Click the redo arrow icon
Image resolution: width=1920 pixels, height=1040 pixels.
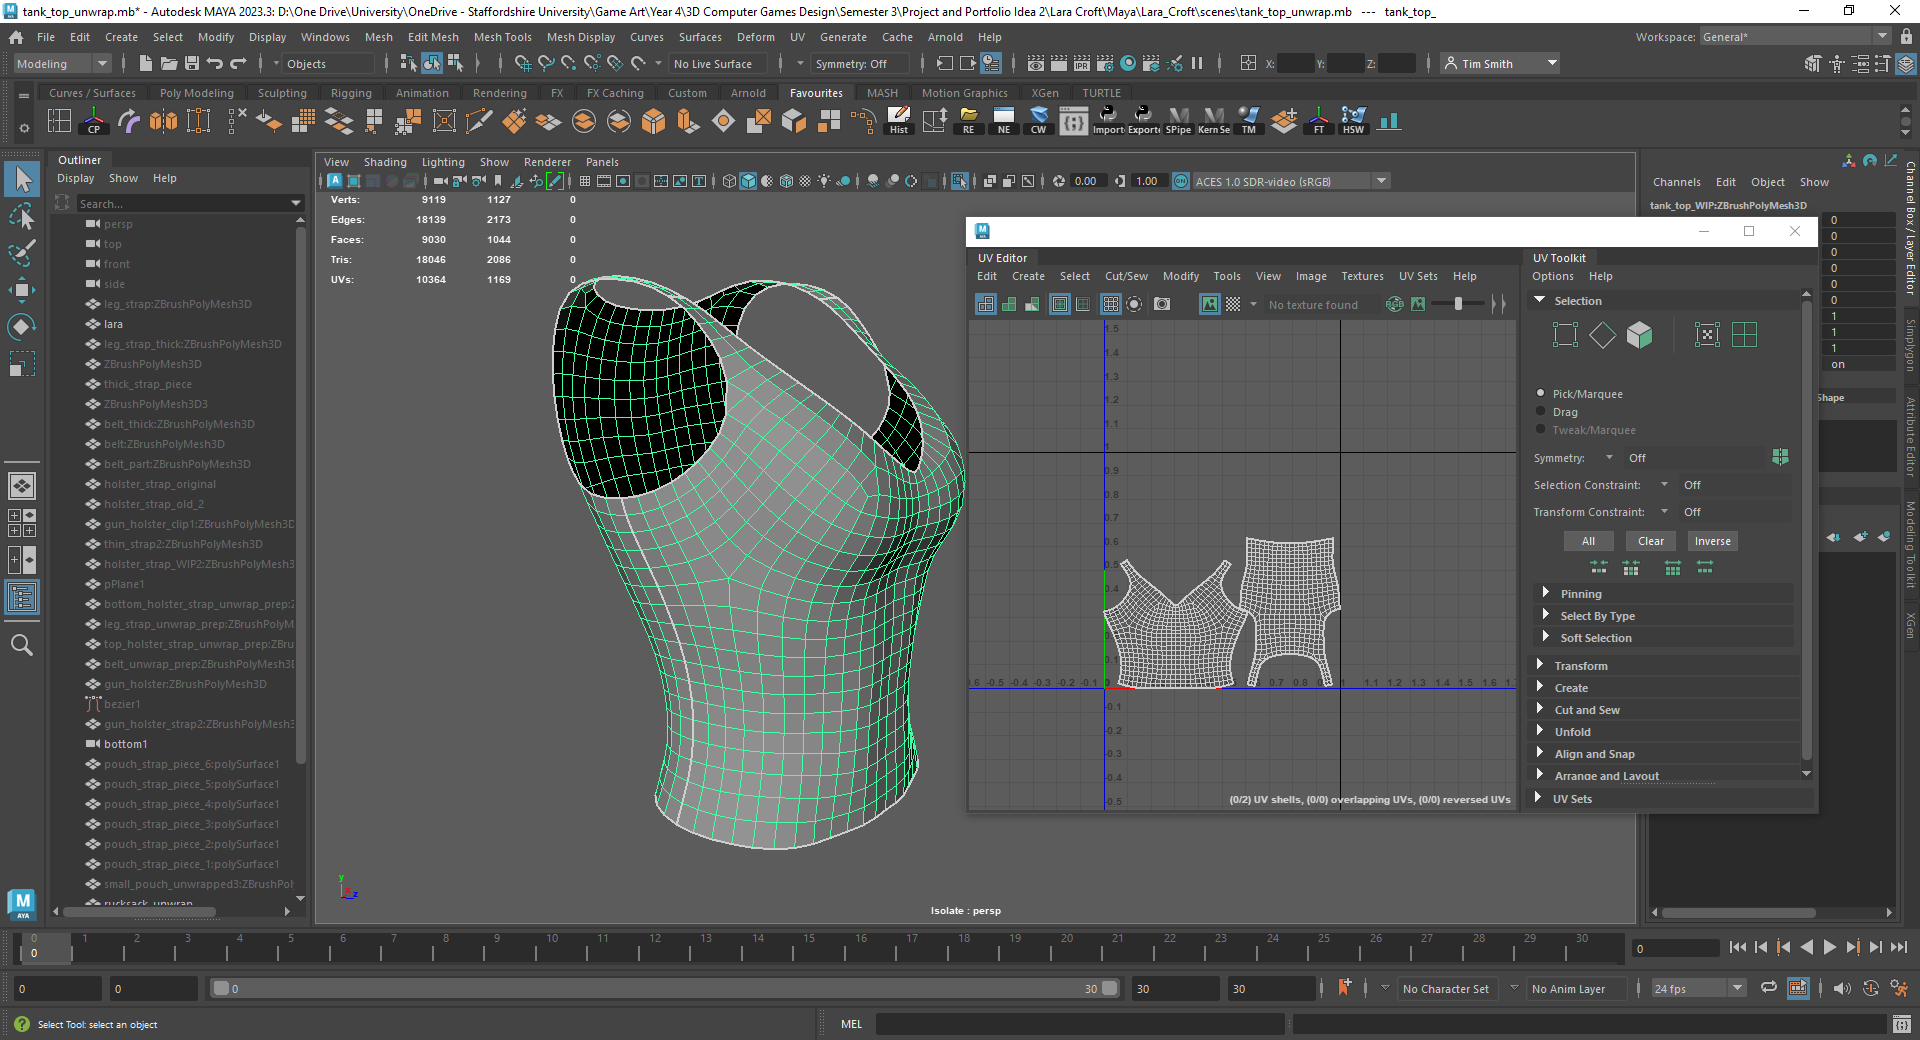click(x=238, y=63)
